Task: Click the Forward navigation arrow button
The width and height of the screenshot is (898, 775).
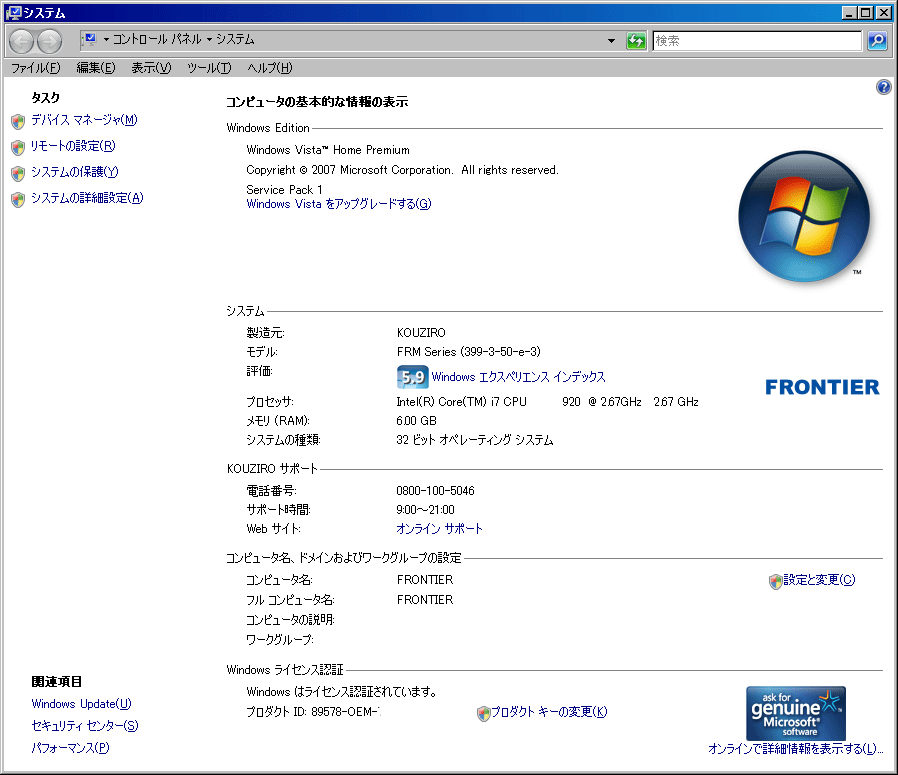Action: click(49, 41)
